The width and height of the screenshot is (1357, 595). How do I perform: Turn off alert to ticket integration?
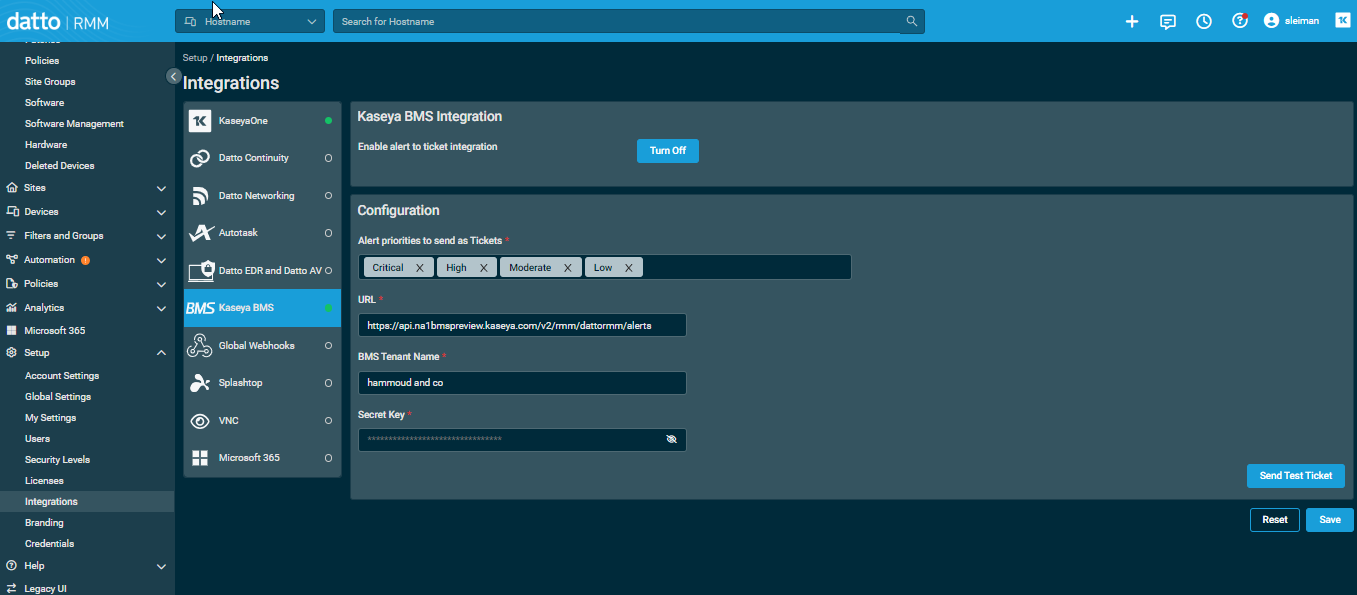[x=667, y=151]
